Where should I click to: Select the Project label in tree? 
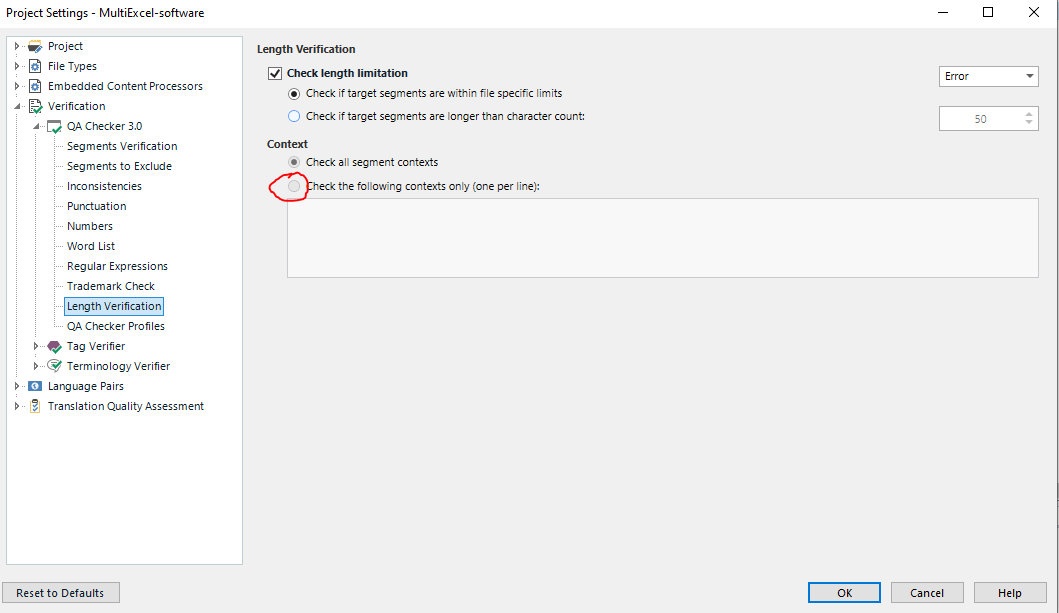tap(66, 47)
